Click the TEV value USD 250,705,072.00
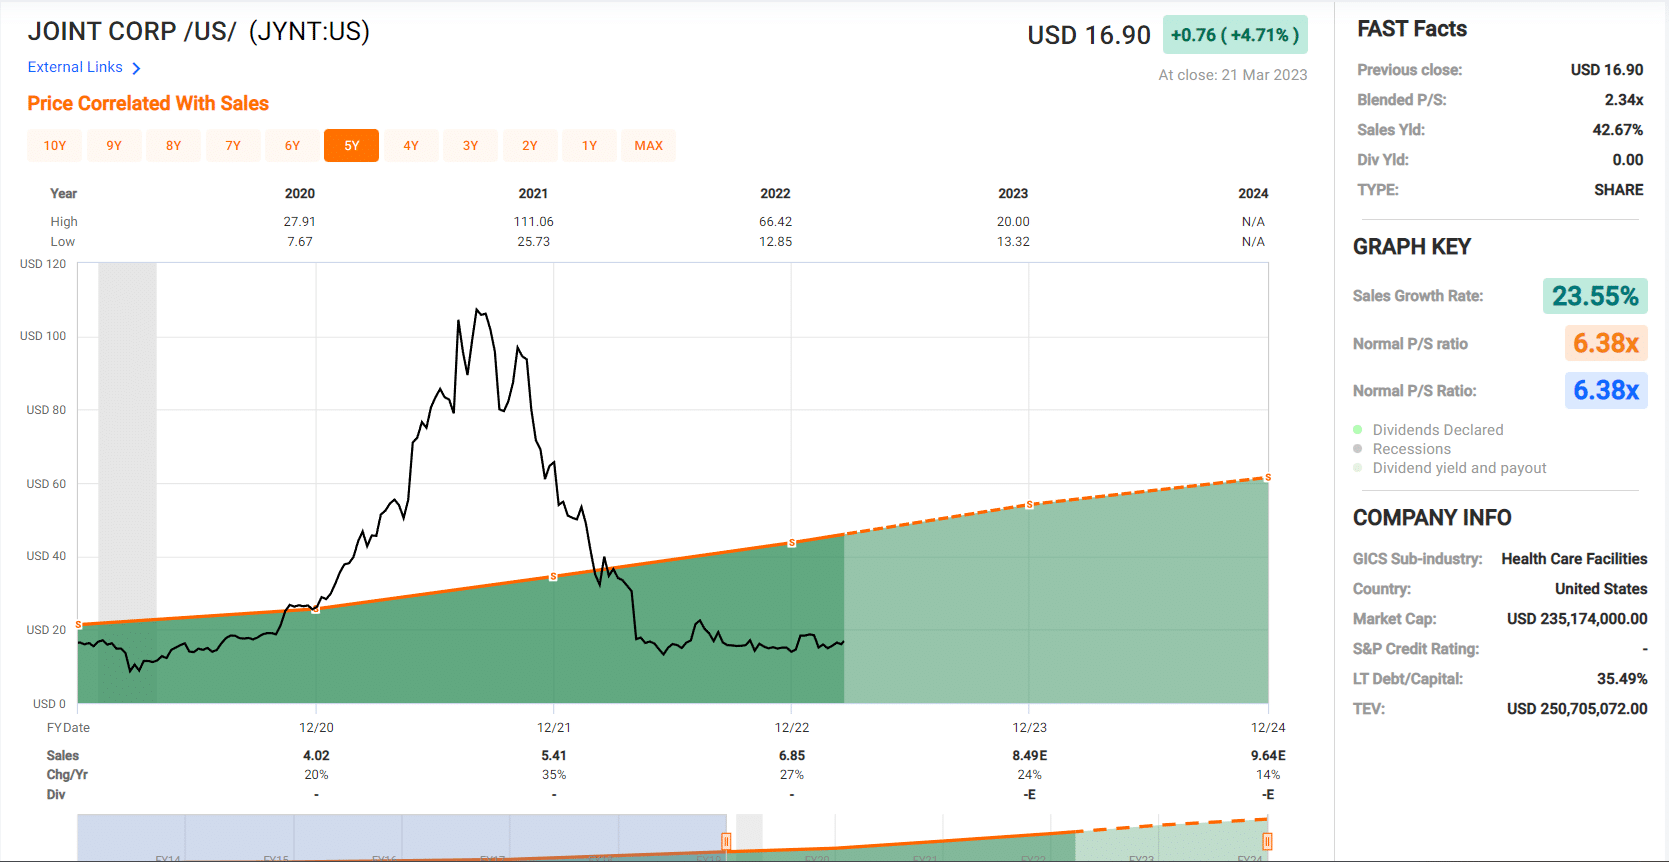The width and height of the screenshot is (1669, 862). [x=1577, y=709]
